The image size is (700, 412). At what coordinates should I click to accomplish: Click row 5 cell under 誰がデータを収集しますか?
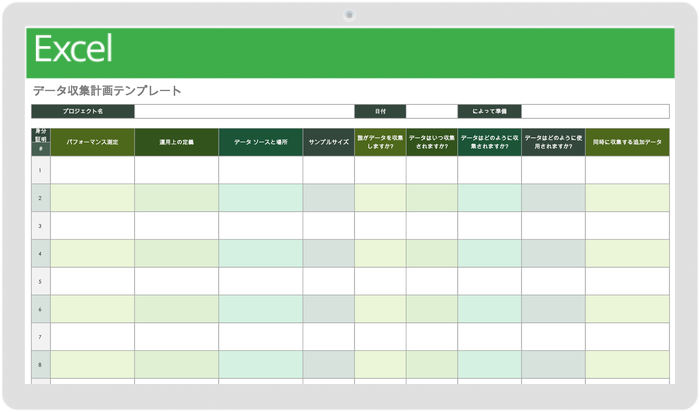[x=380, y=281]
